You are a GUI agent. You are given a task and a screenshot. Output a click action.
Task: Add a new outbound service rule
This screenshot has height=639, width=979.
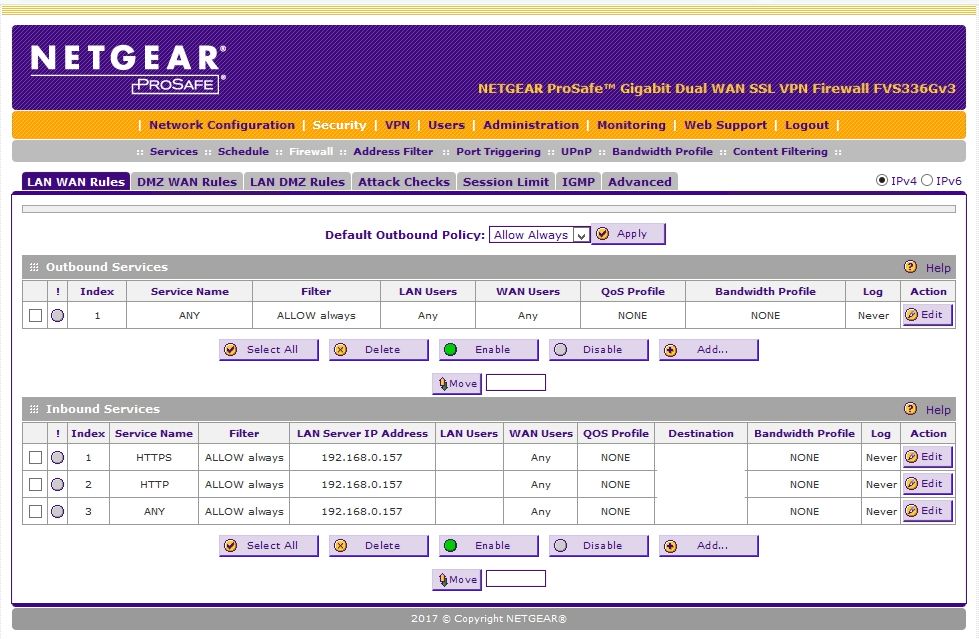coord(709,350)
